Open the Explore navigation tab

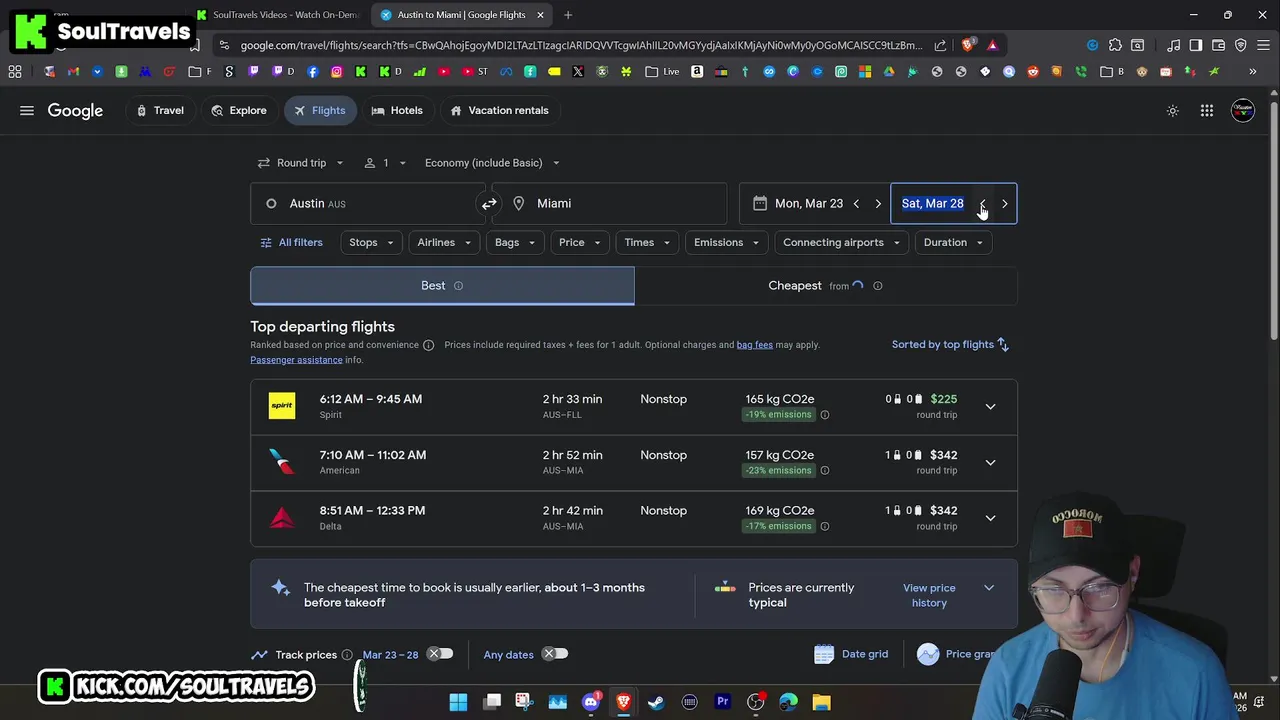[239, 111]
